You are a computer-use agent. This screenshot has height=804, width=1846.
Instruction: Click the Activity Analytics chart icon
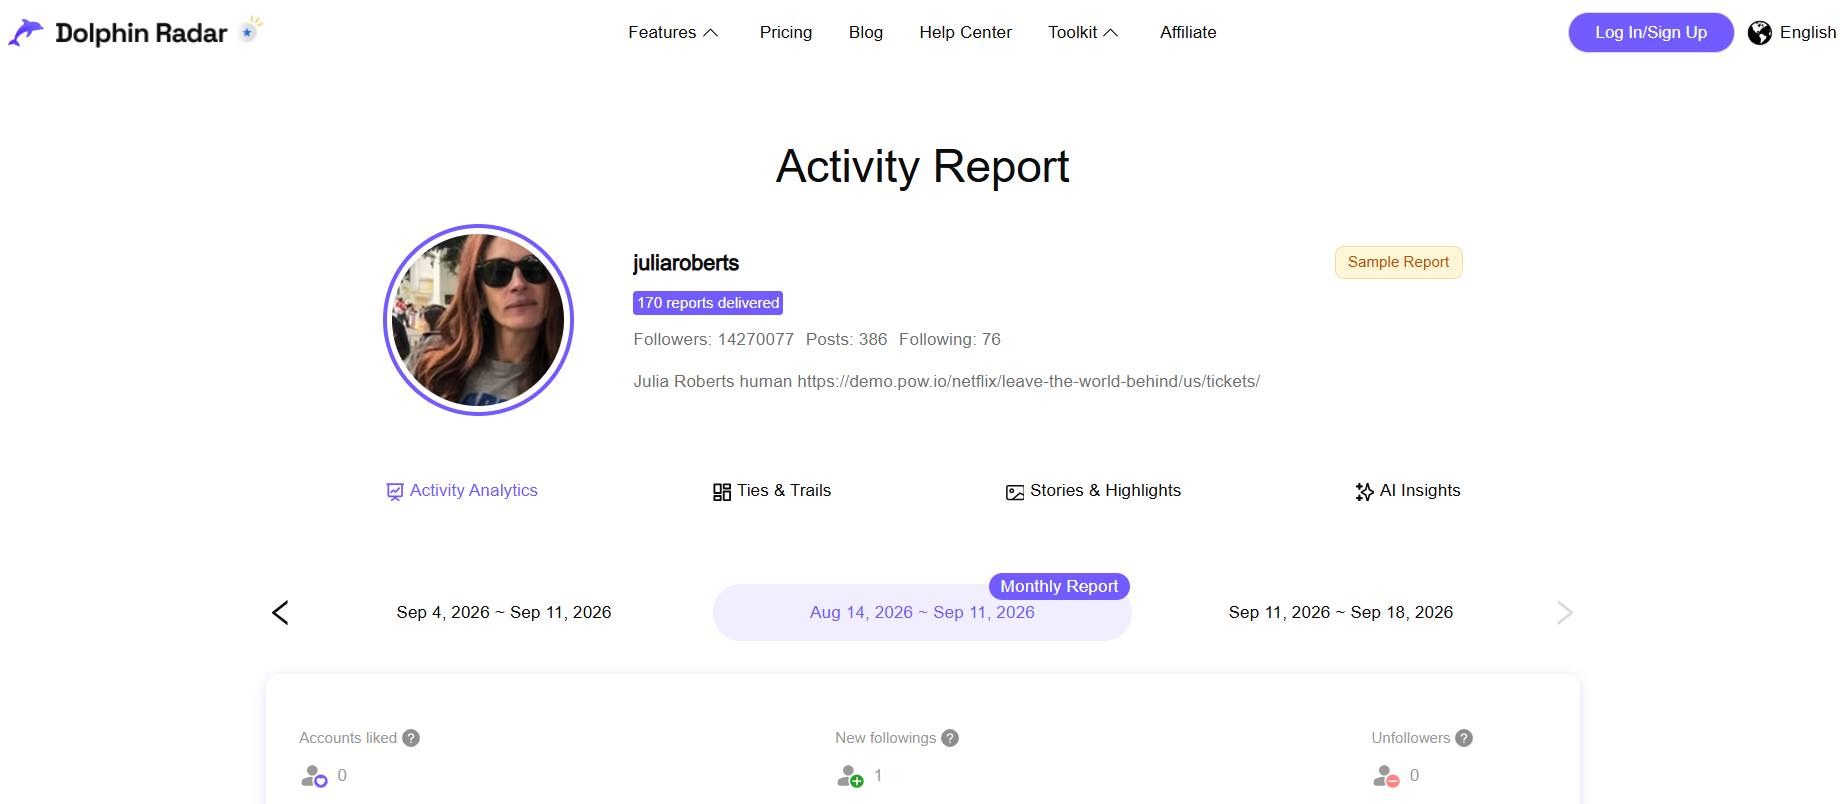[395, 491]
